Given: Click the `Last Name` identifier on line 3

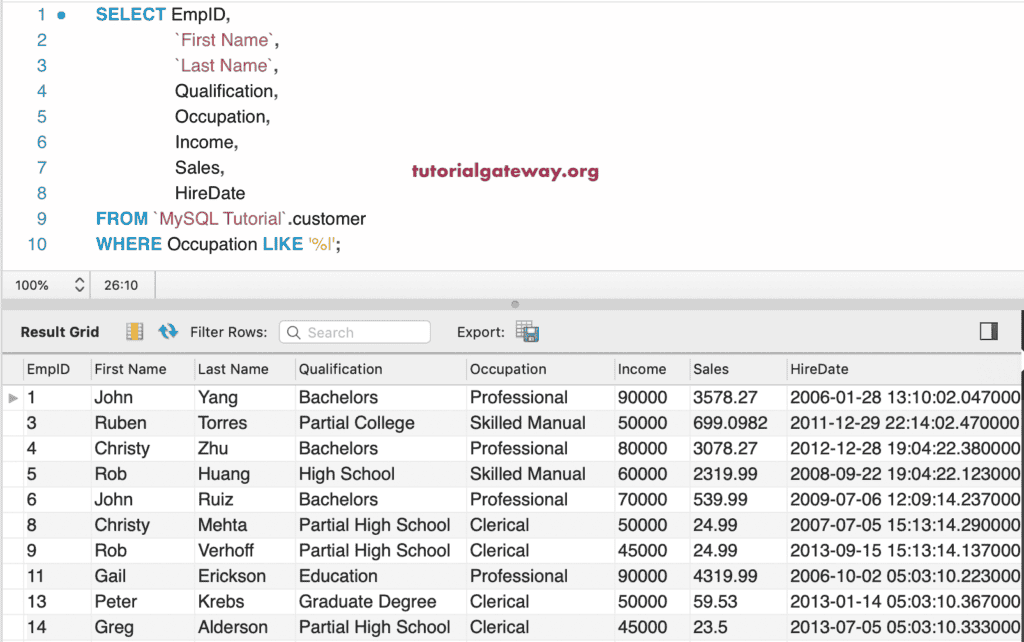Looking at the screenshot, I should 226,65.
